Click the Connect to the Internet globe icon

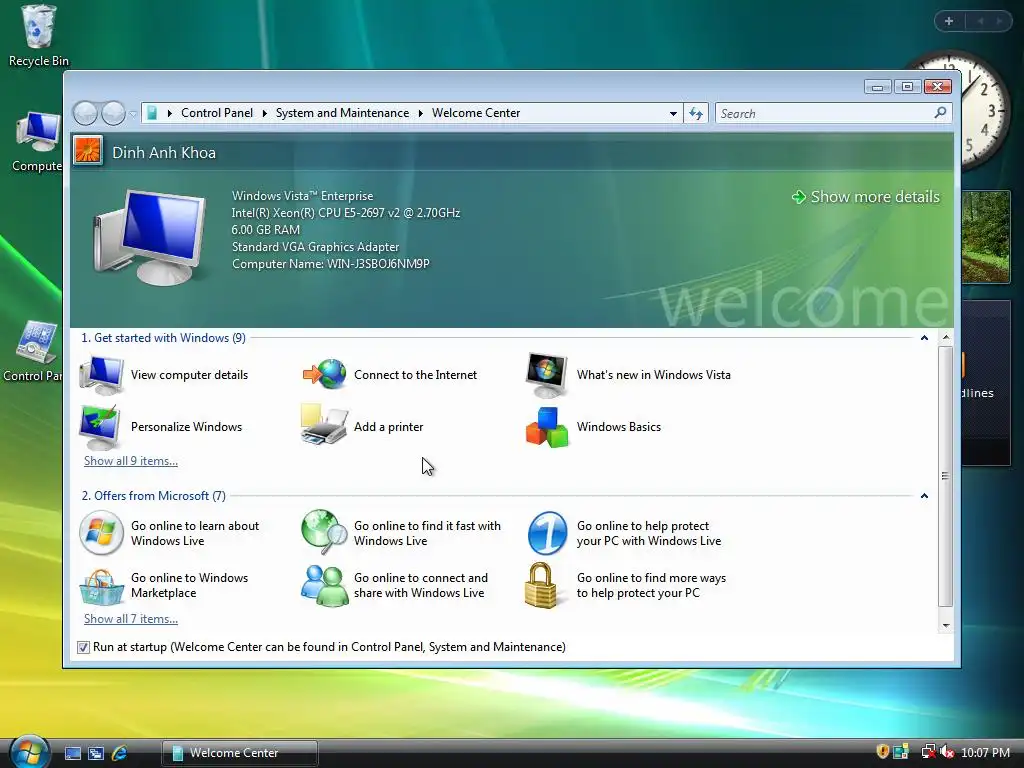click(325, 374)
